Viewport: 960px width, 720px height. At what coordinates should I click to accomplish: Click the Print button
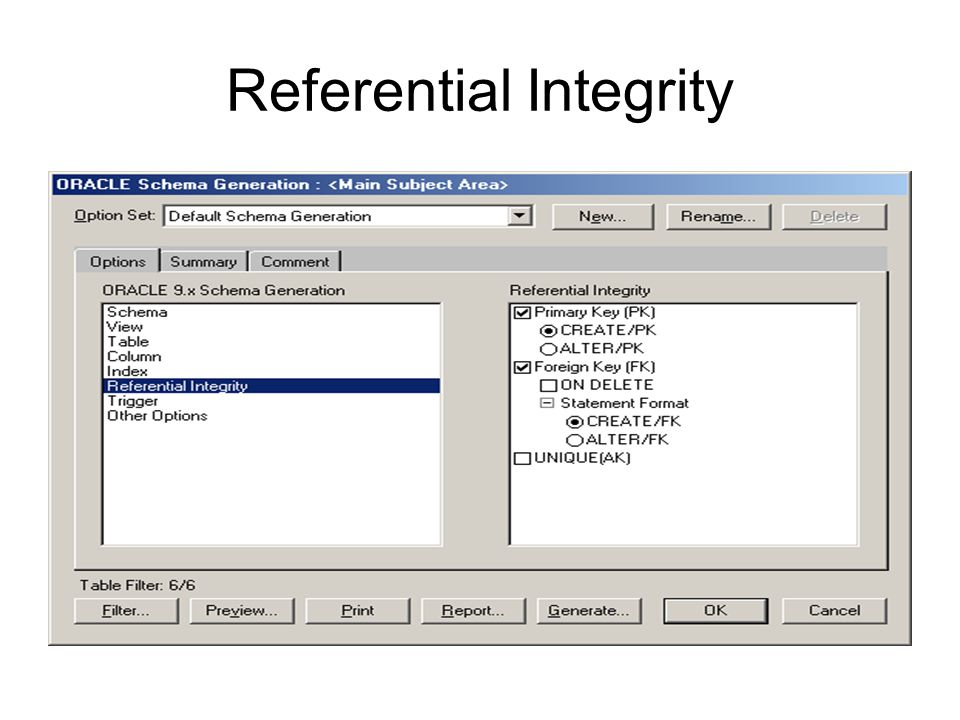[x=358, y=610]
